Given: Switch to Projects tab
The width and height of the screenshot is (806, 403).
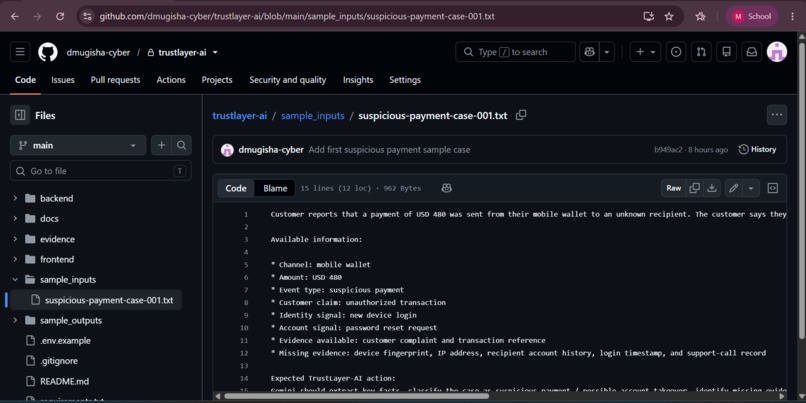Looking at the screenshot, I should point(217,80).
